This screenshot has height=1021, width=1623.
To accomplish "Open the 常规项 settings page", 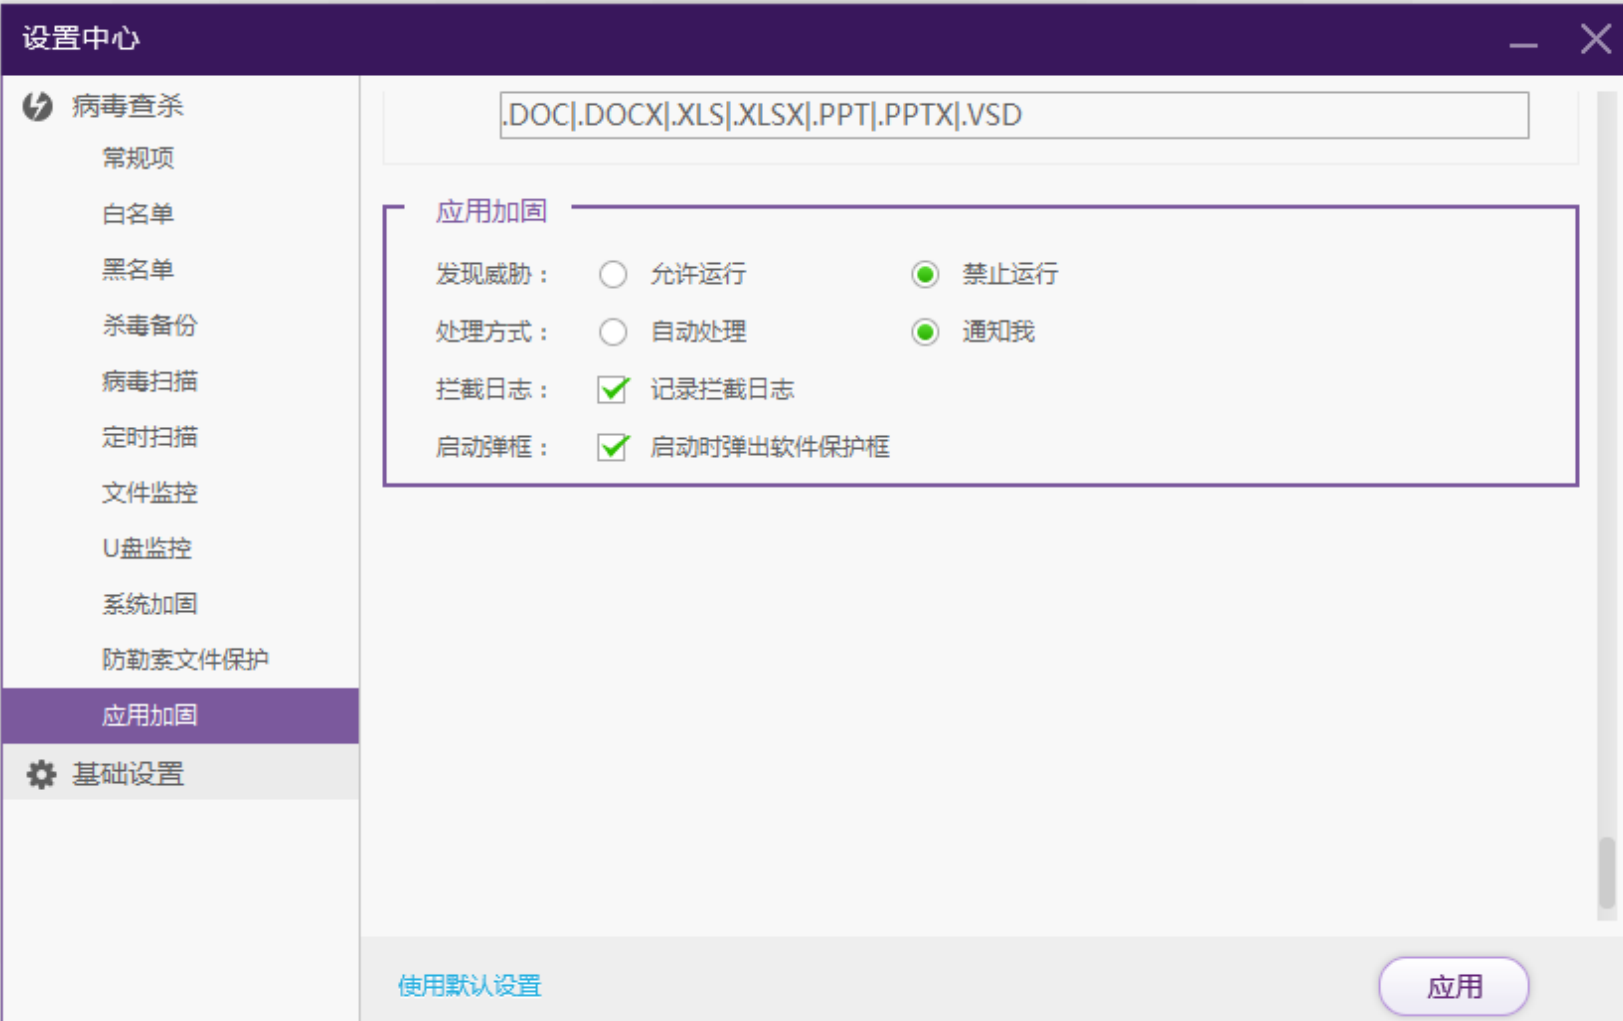I will (138, 158).
